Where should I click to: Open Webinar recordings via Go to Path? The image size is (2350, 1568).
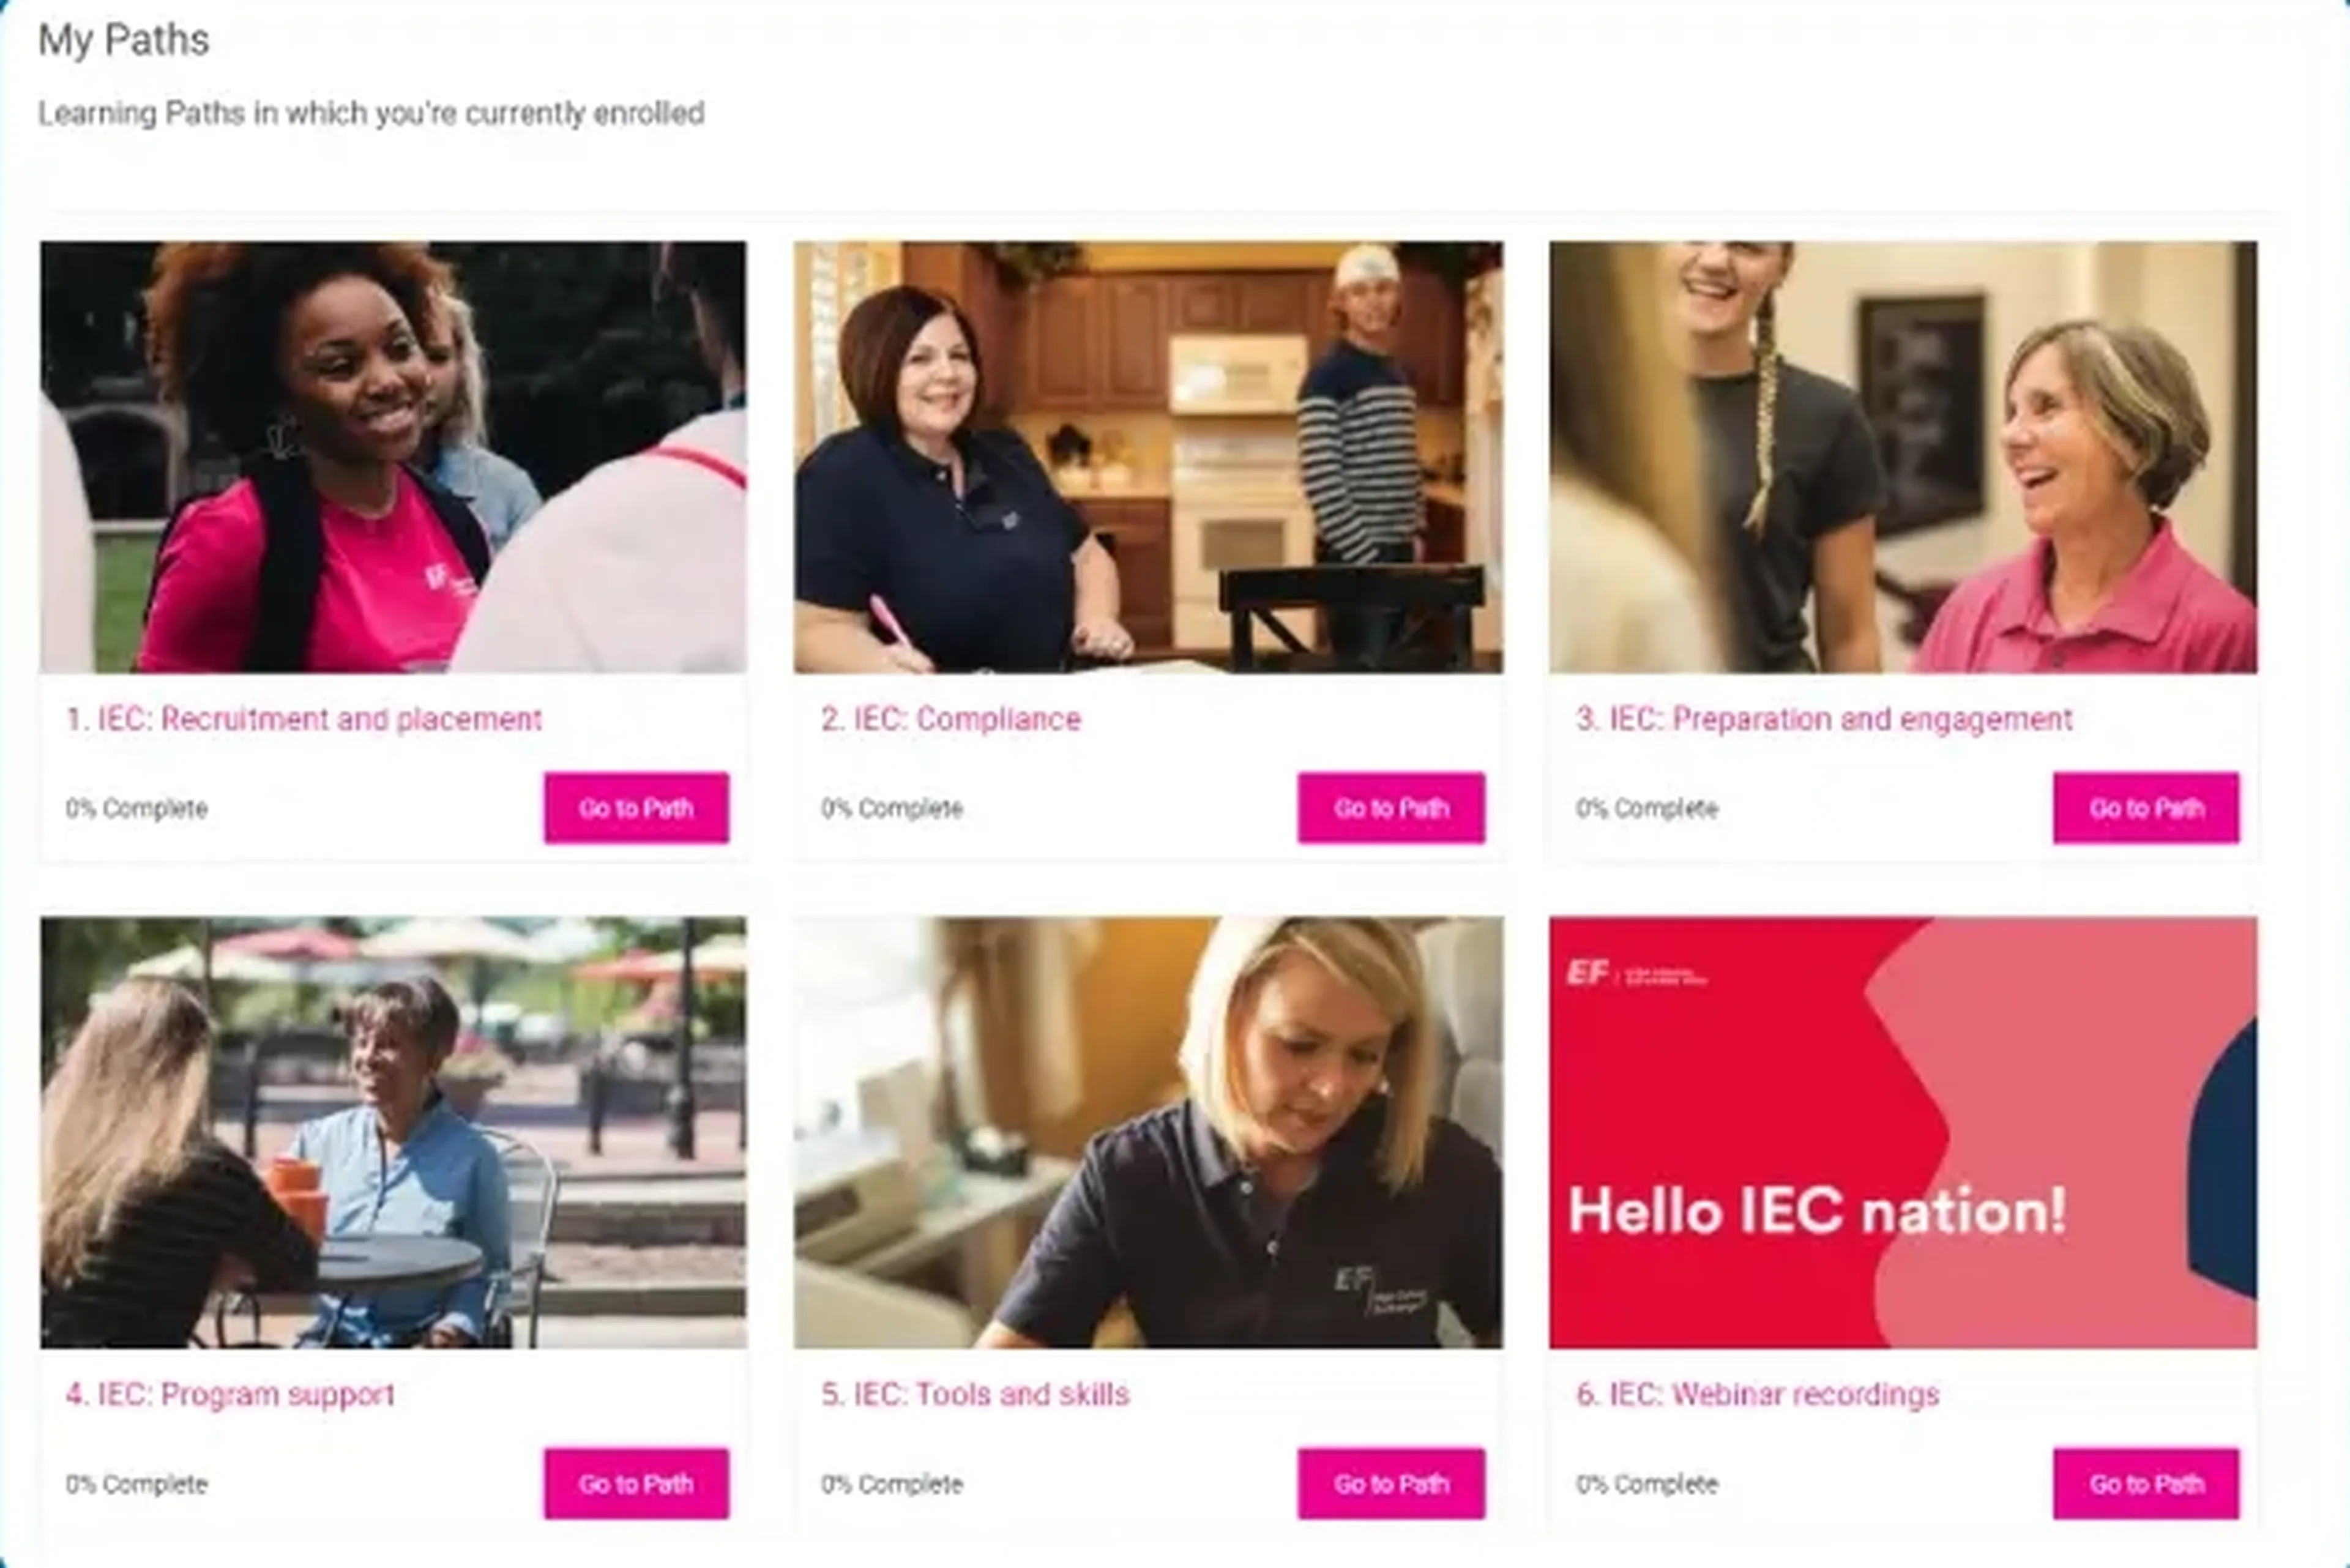click(x=2146, y=1483)
